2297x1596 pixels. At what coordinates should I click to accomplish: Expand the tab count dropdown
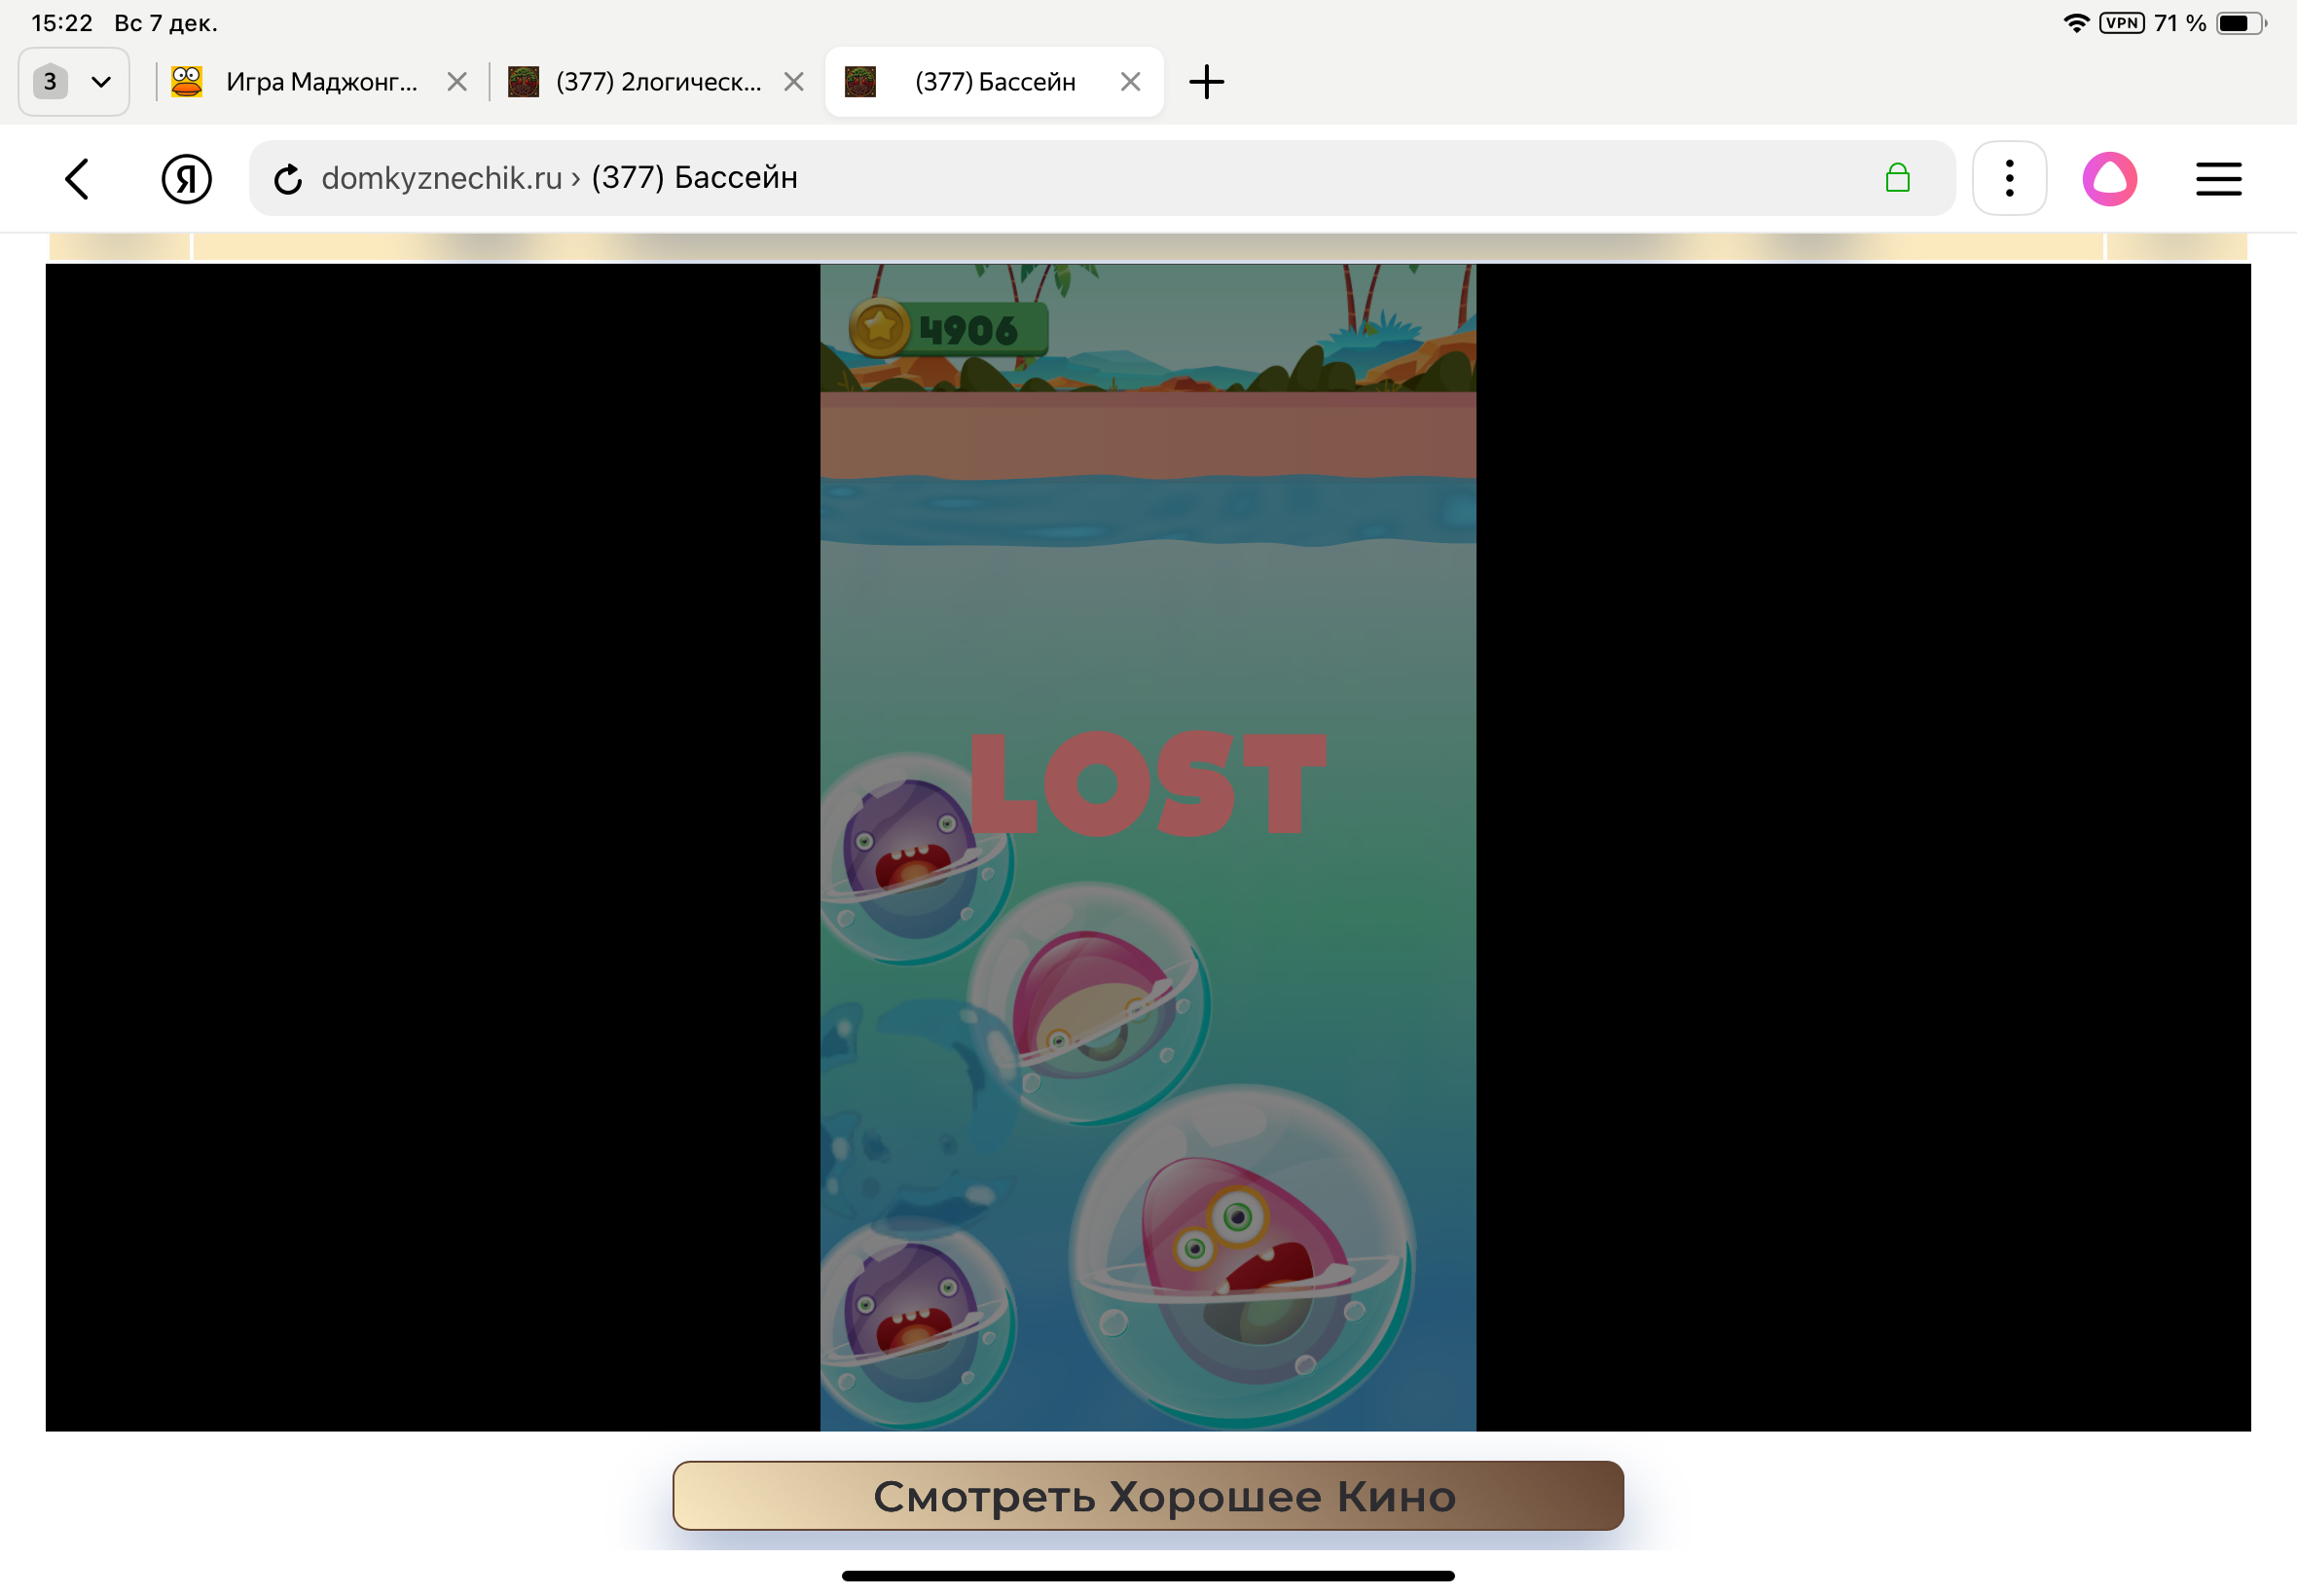point(74,82)
